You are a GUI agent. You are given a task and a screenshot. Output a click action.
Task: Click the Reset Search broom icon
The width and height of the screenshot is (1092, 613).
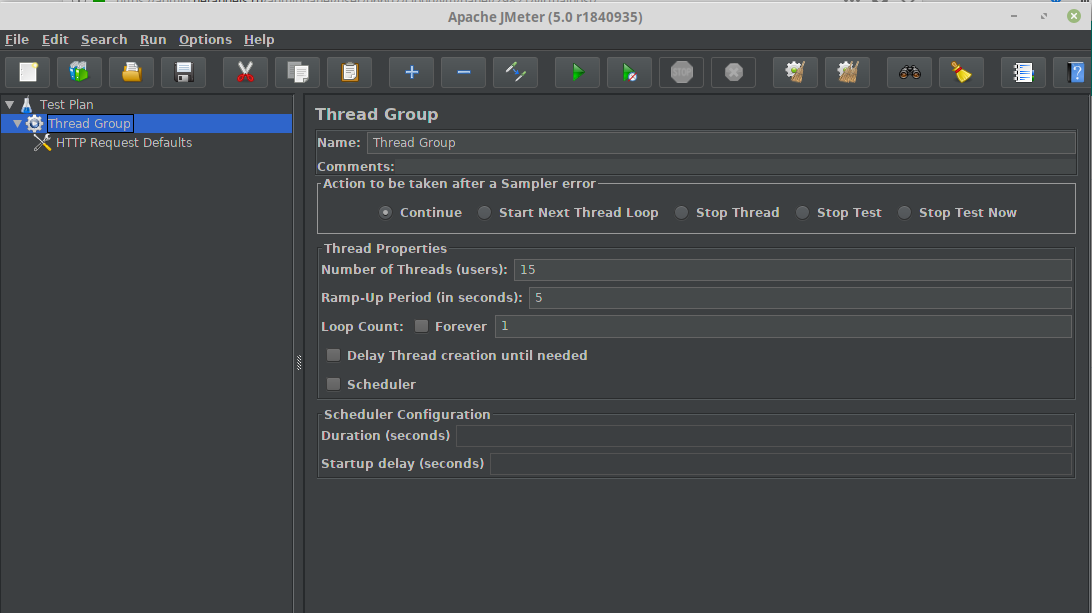[962, 72]
